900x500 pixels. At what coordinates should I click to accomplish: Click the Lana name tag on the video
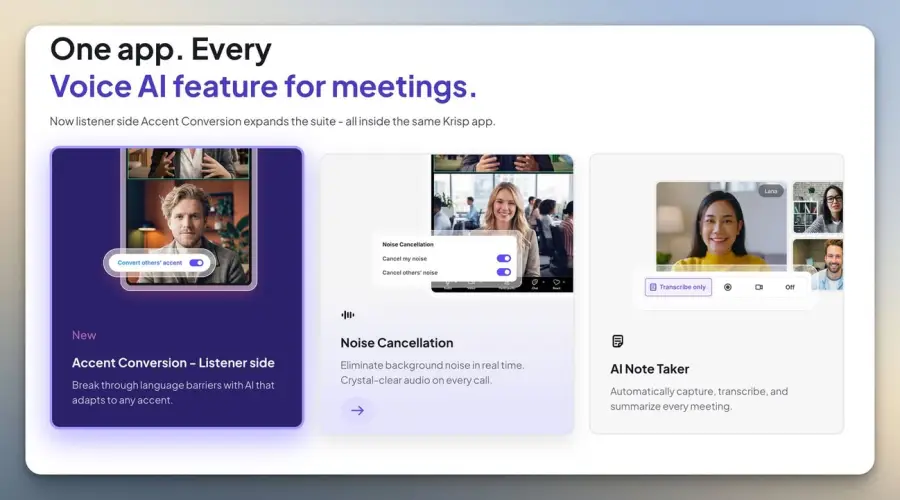pyautogui.click(x=770, y=191)
